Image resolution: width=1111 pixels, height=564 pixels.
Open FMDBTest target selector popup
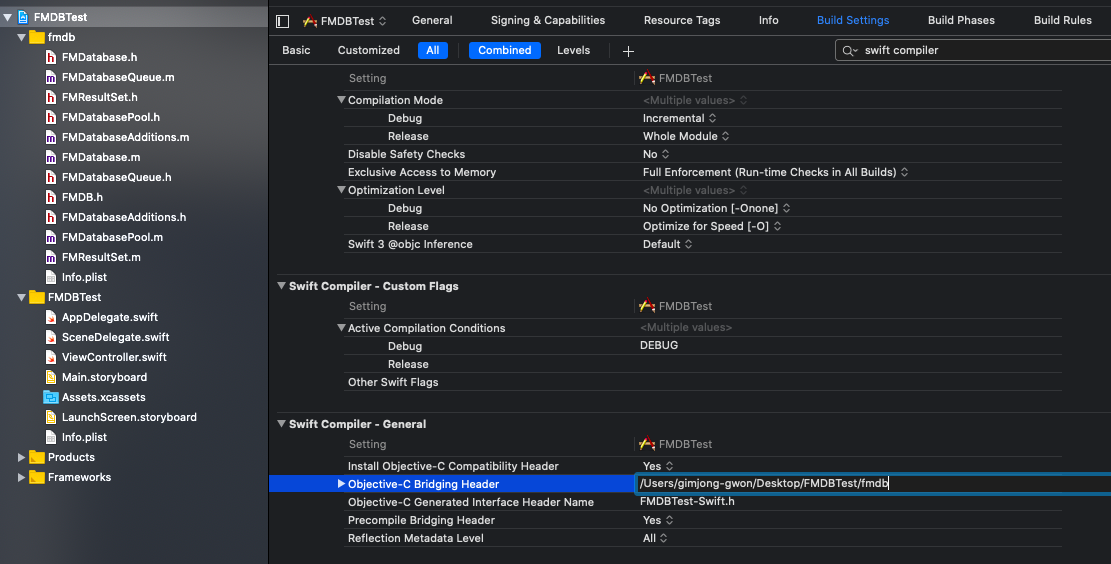[x=345, y=21]
